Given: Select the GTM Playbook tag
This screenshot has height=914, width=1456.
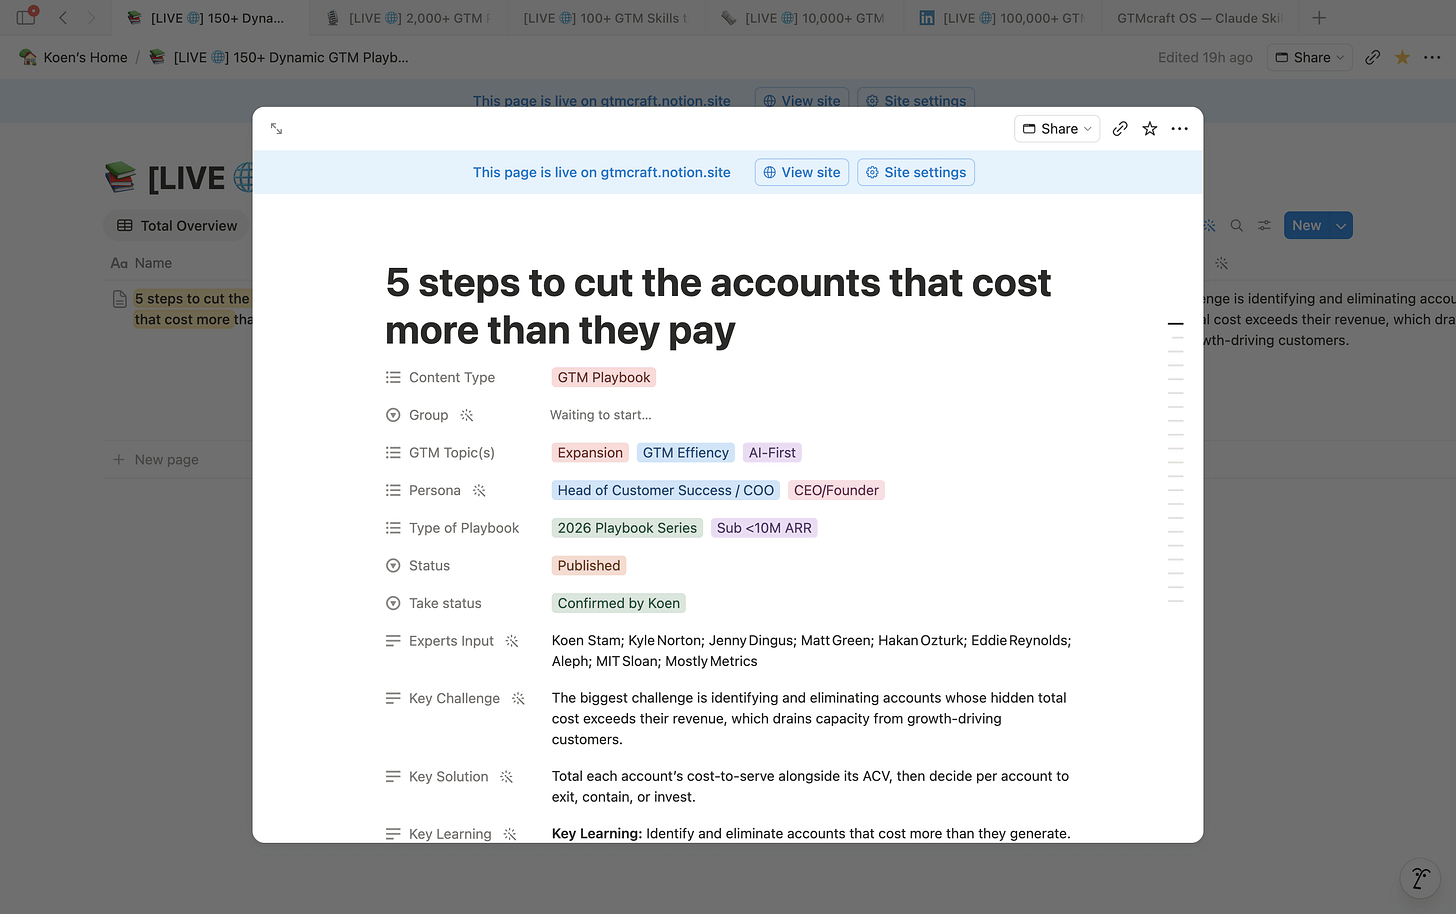Looking at the screenshot, I should (604, 377).
